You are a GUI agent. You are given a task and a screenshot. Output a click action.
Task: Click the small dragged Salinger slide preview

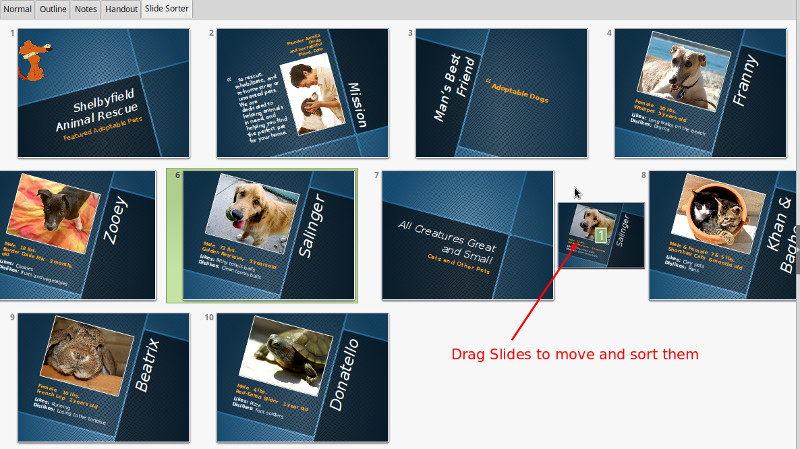[600, 235]
